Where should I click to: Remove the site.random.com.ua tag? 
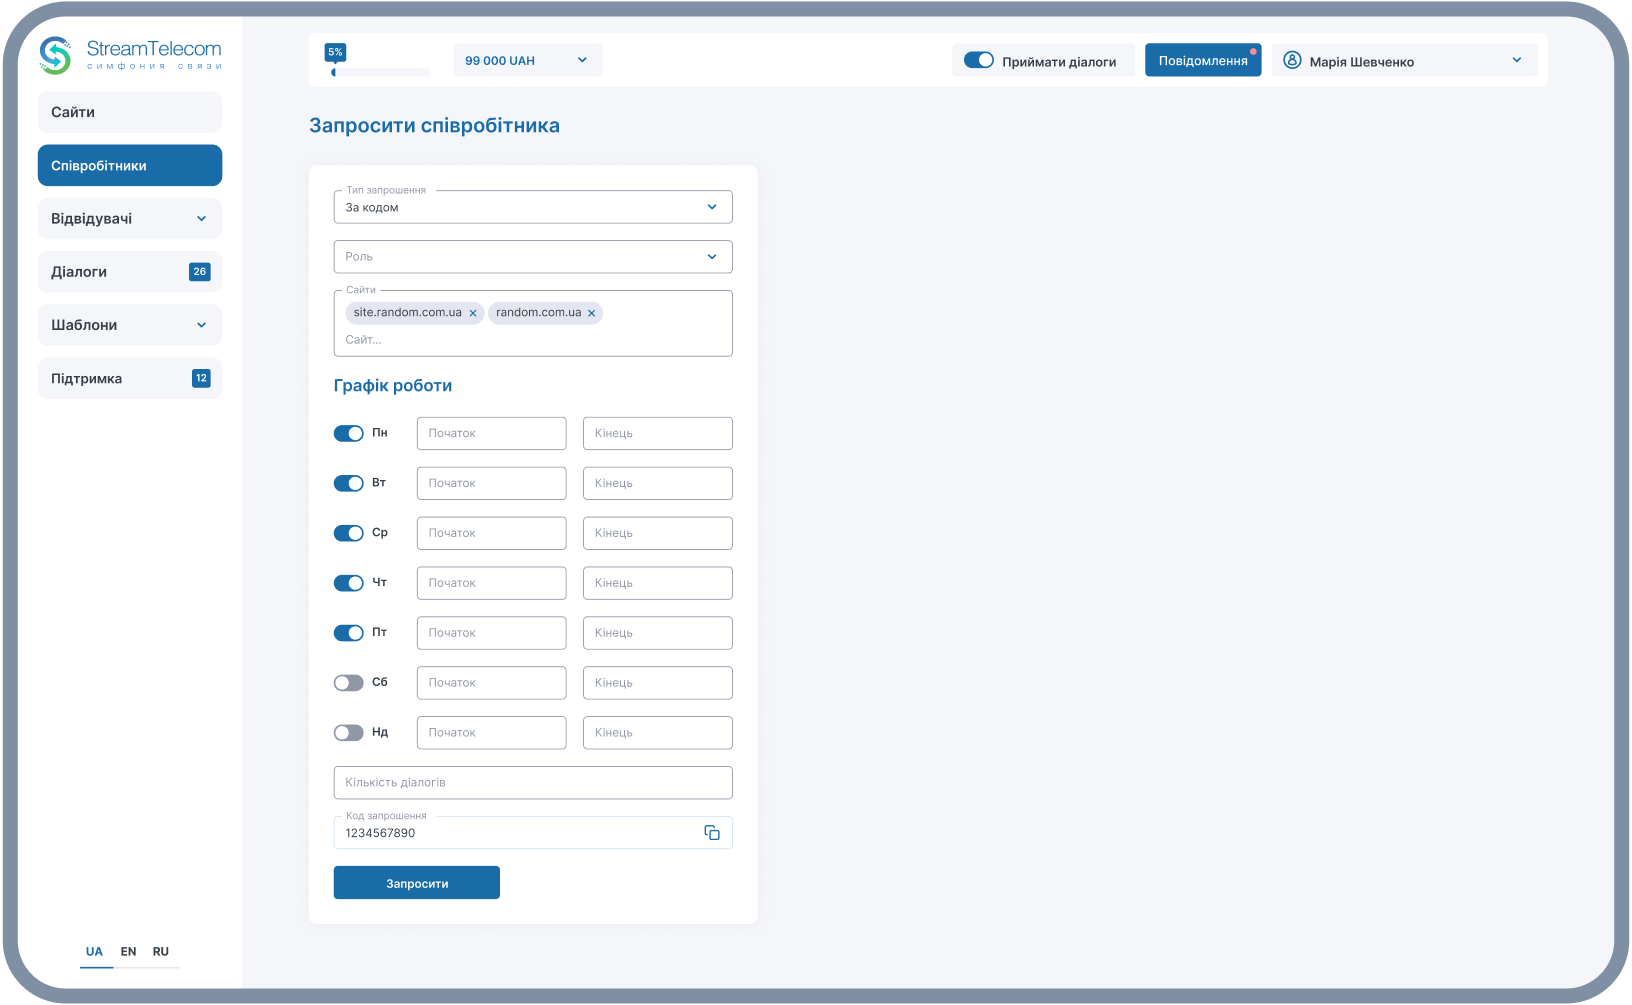(473, 313)
